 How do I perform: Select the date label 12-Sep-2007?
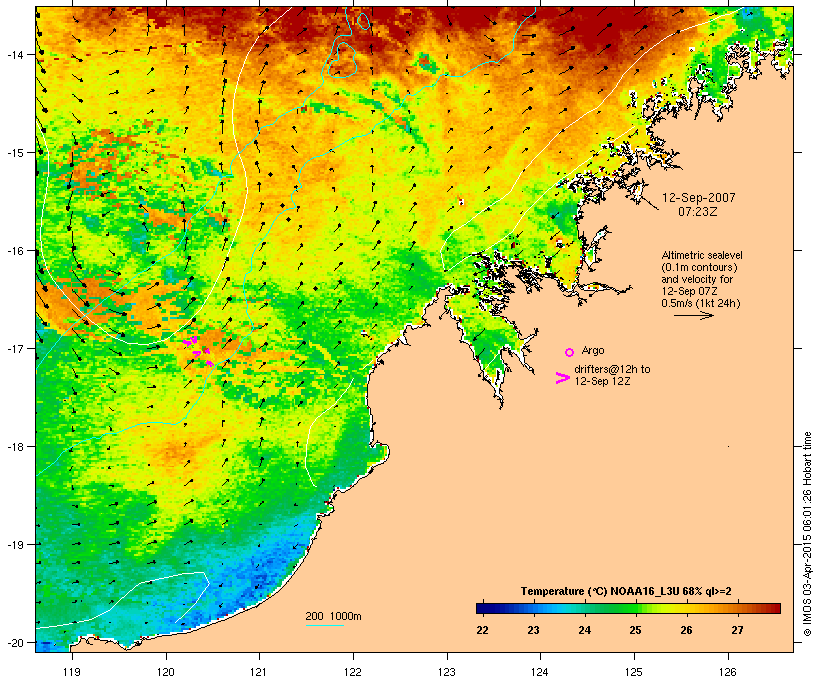pos(699,198)
